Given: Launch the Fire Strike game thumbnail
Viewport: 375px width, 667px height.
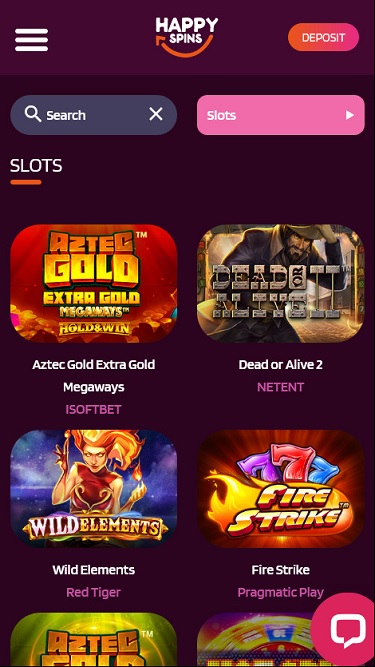Looking at the screenshot, I should click(281, 489).
